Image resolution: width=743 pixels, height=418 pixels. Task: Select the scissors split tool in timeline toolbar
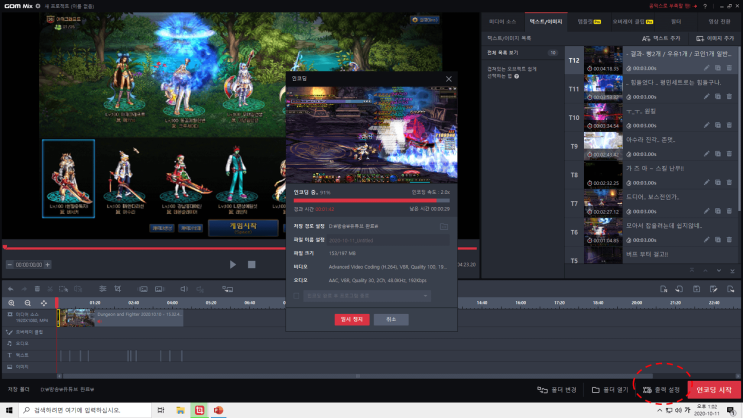tap(50, 289)
